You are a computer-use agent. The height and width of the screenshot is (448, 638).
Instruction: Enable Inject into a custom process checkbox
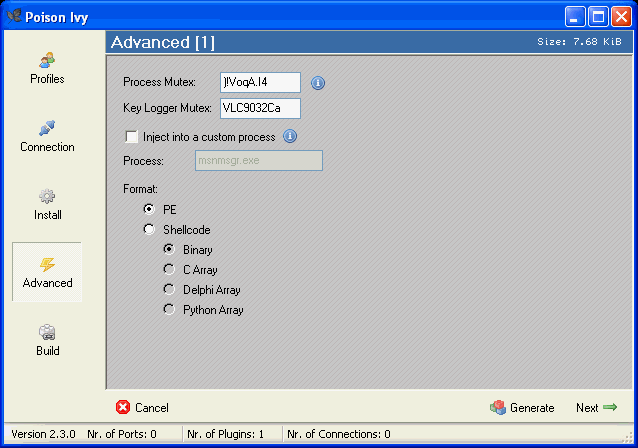(131, 137)
